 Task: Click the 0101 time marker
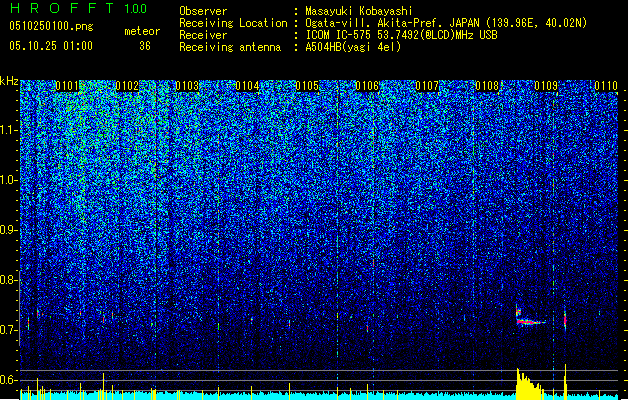click(67, 86)
